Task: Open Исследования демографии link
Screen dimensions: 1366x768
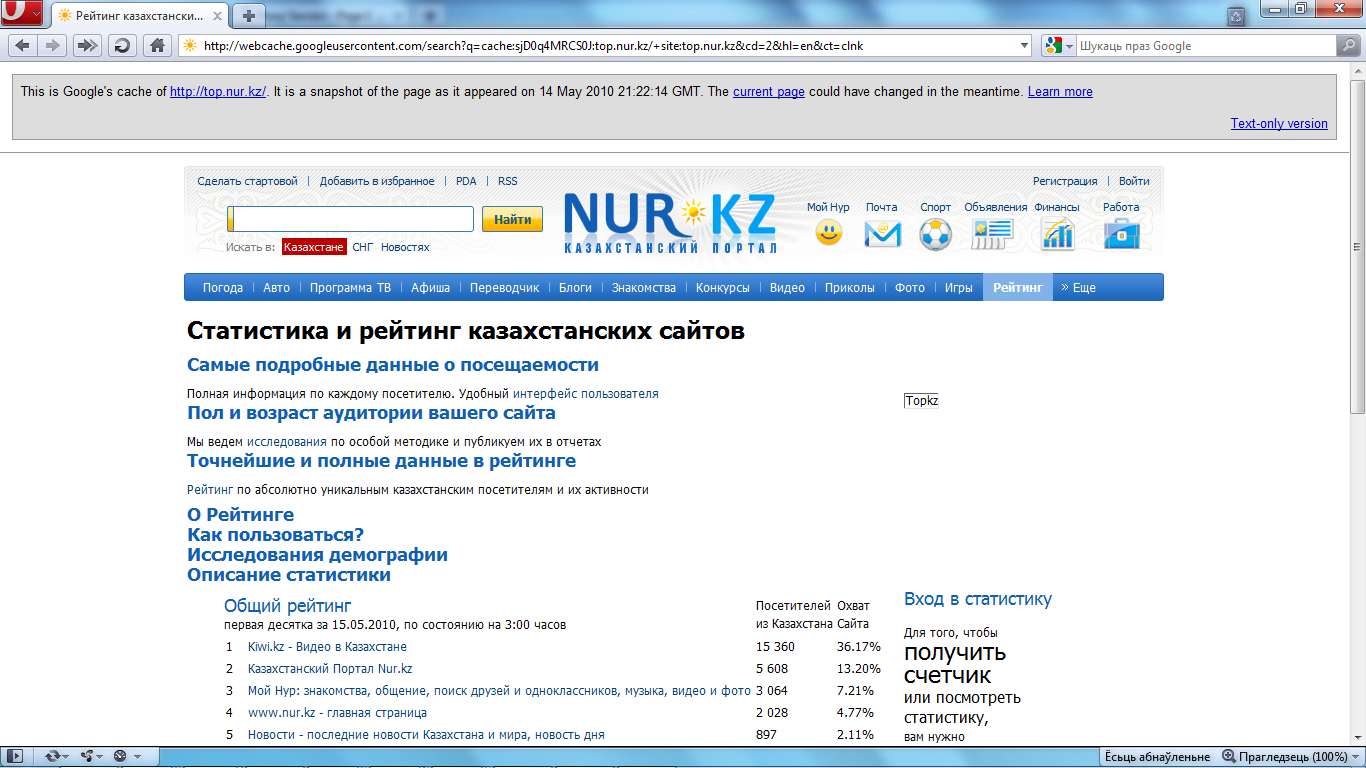Action: (x=317, y=555)
